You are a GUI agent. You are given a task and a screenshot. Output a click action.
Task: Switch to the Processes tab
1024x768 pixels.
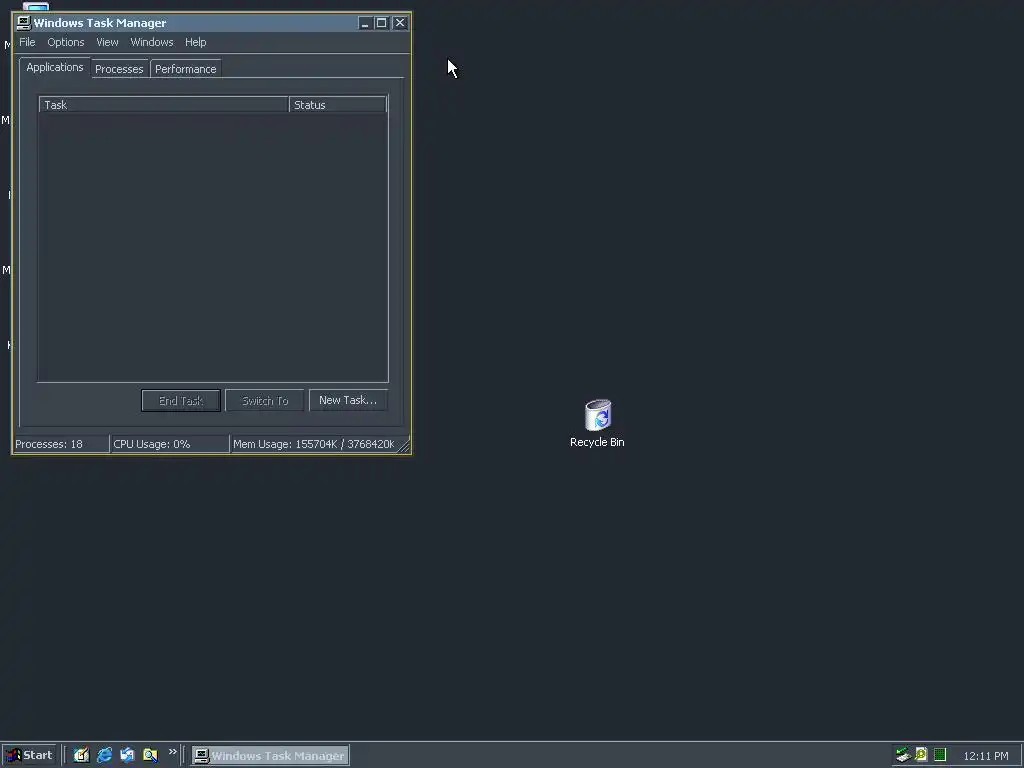click(119, 69)
